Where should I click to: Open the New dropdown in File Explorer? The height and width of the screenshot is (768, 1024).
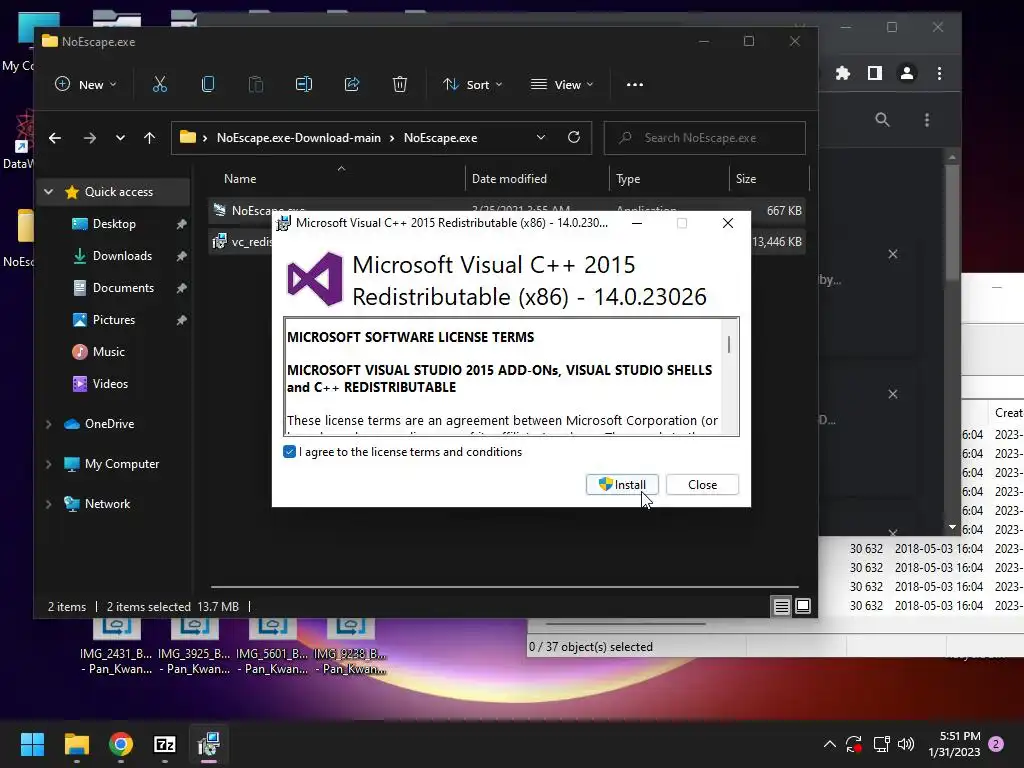[x=86, y=84]
